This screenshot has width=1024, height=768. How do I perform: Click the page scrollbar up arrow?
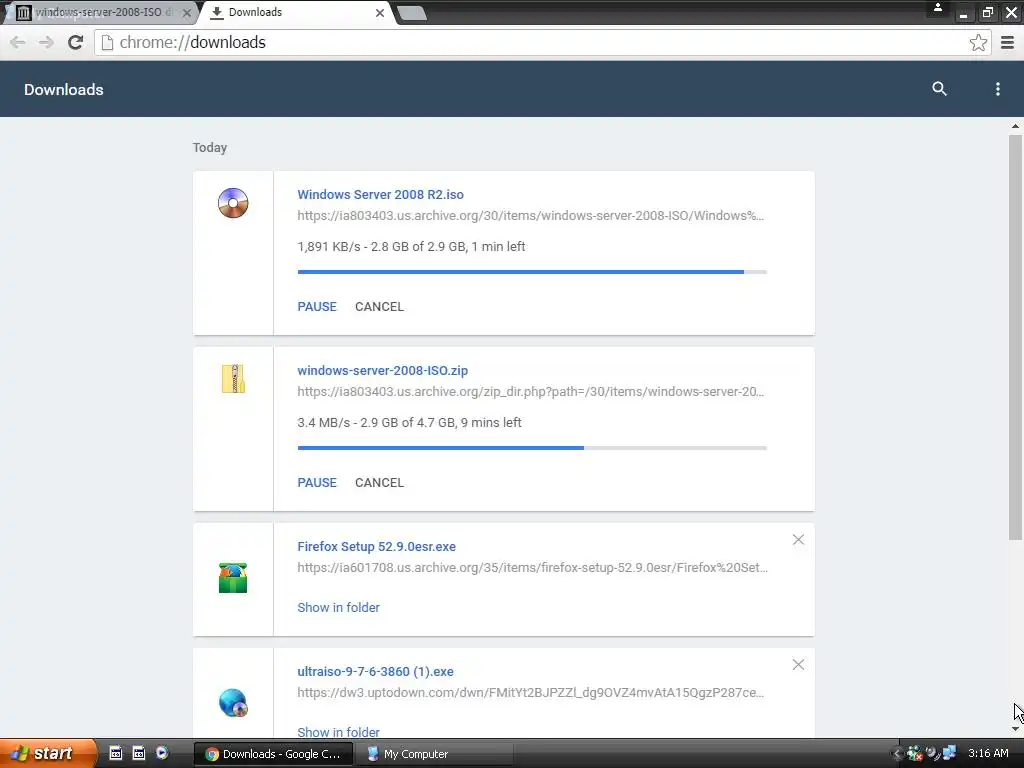pos(1015,126)
